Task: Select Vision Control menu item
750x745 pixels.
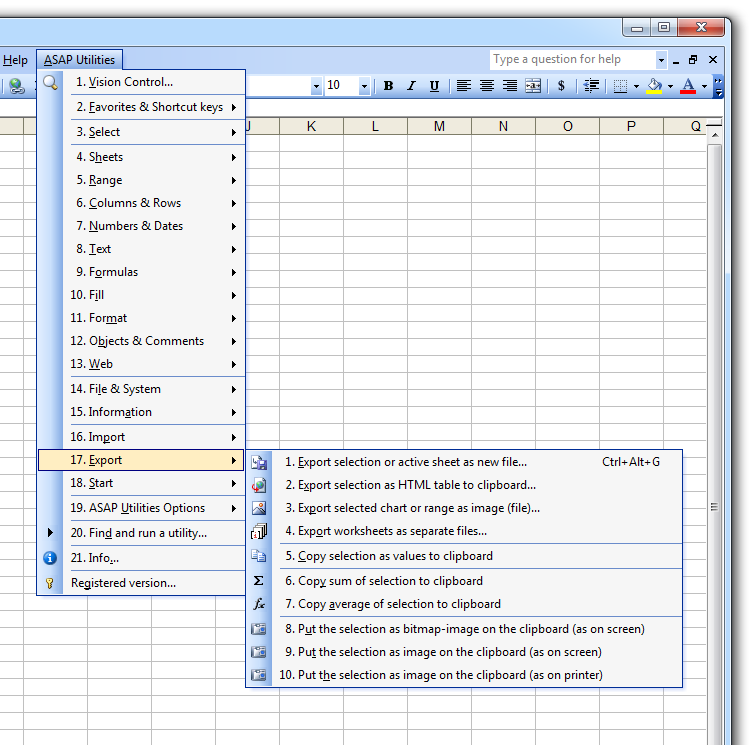Action: 142,82
